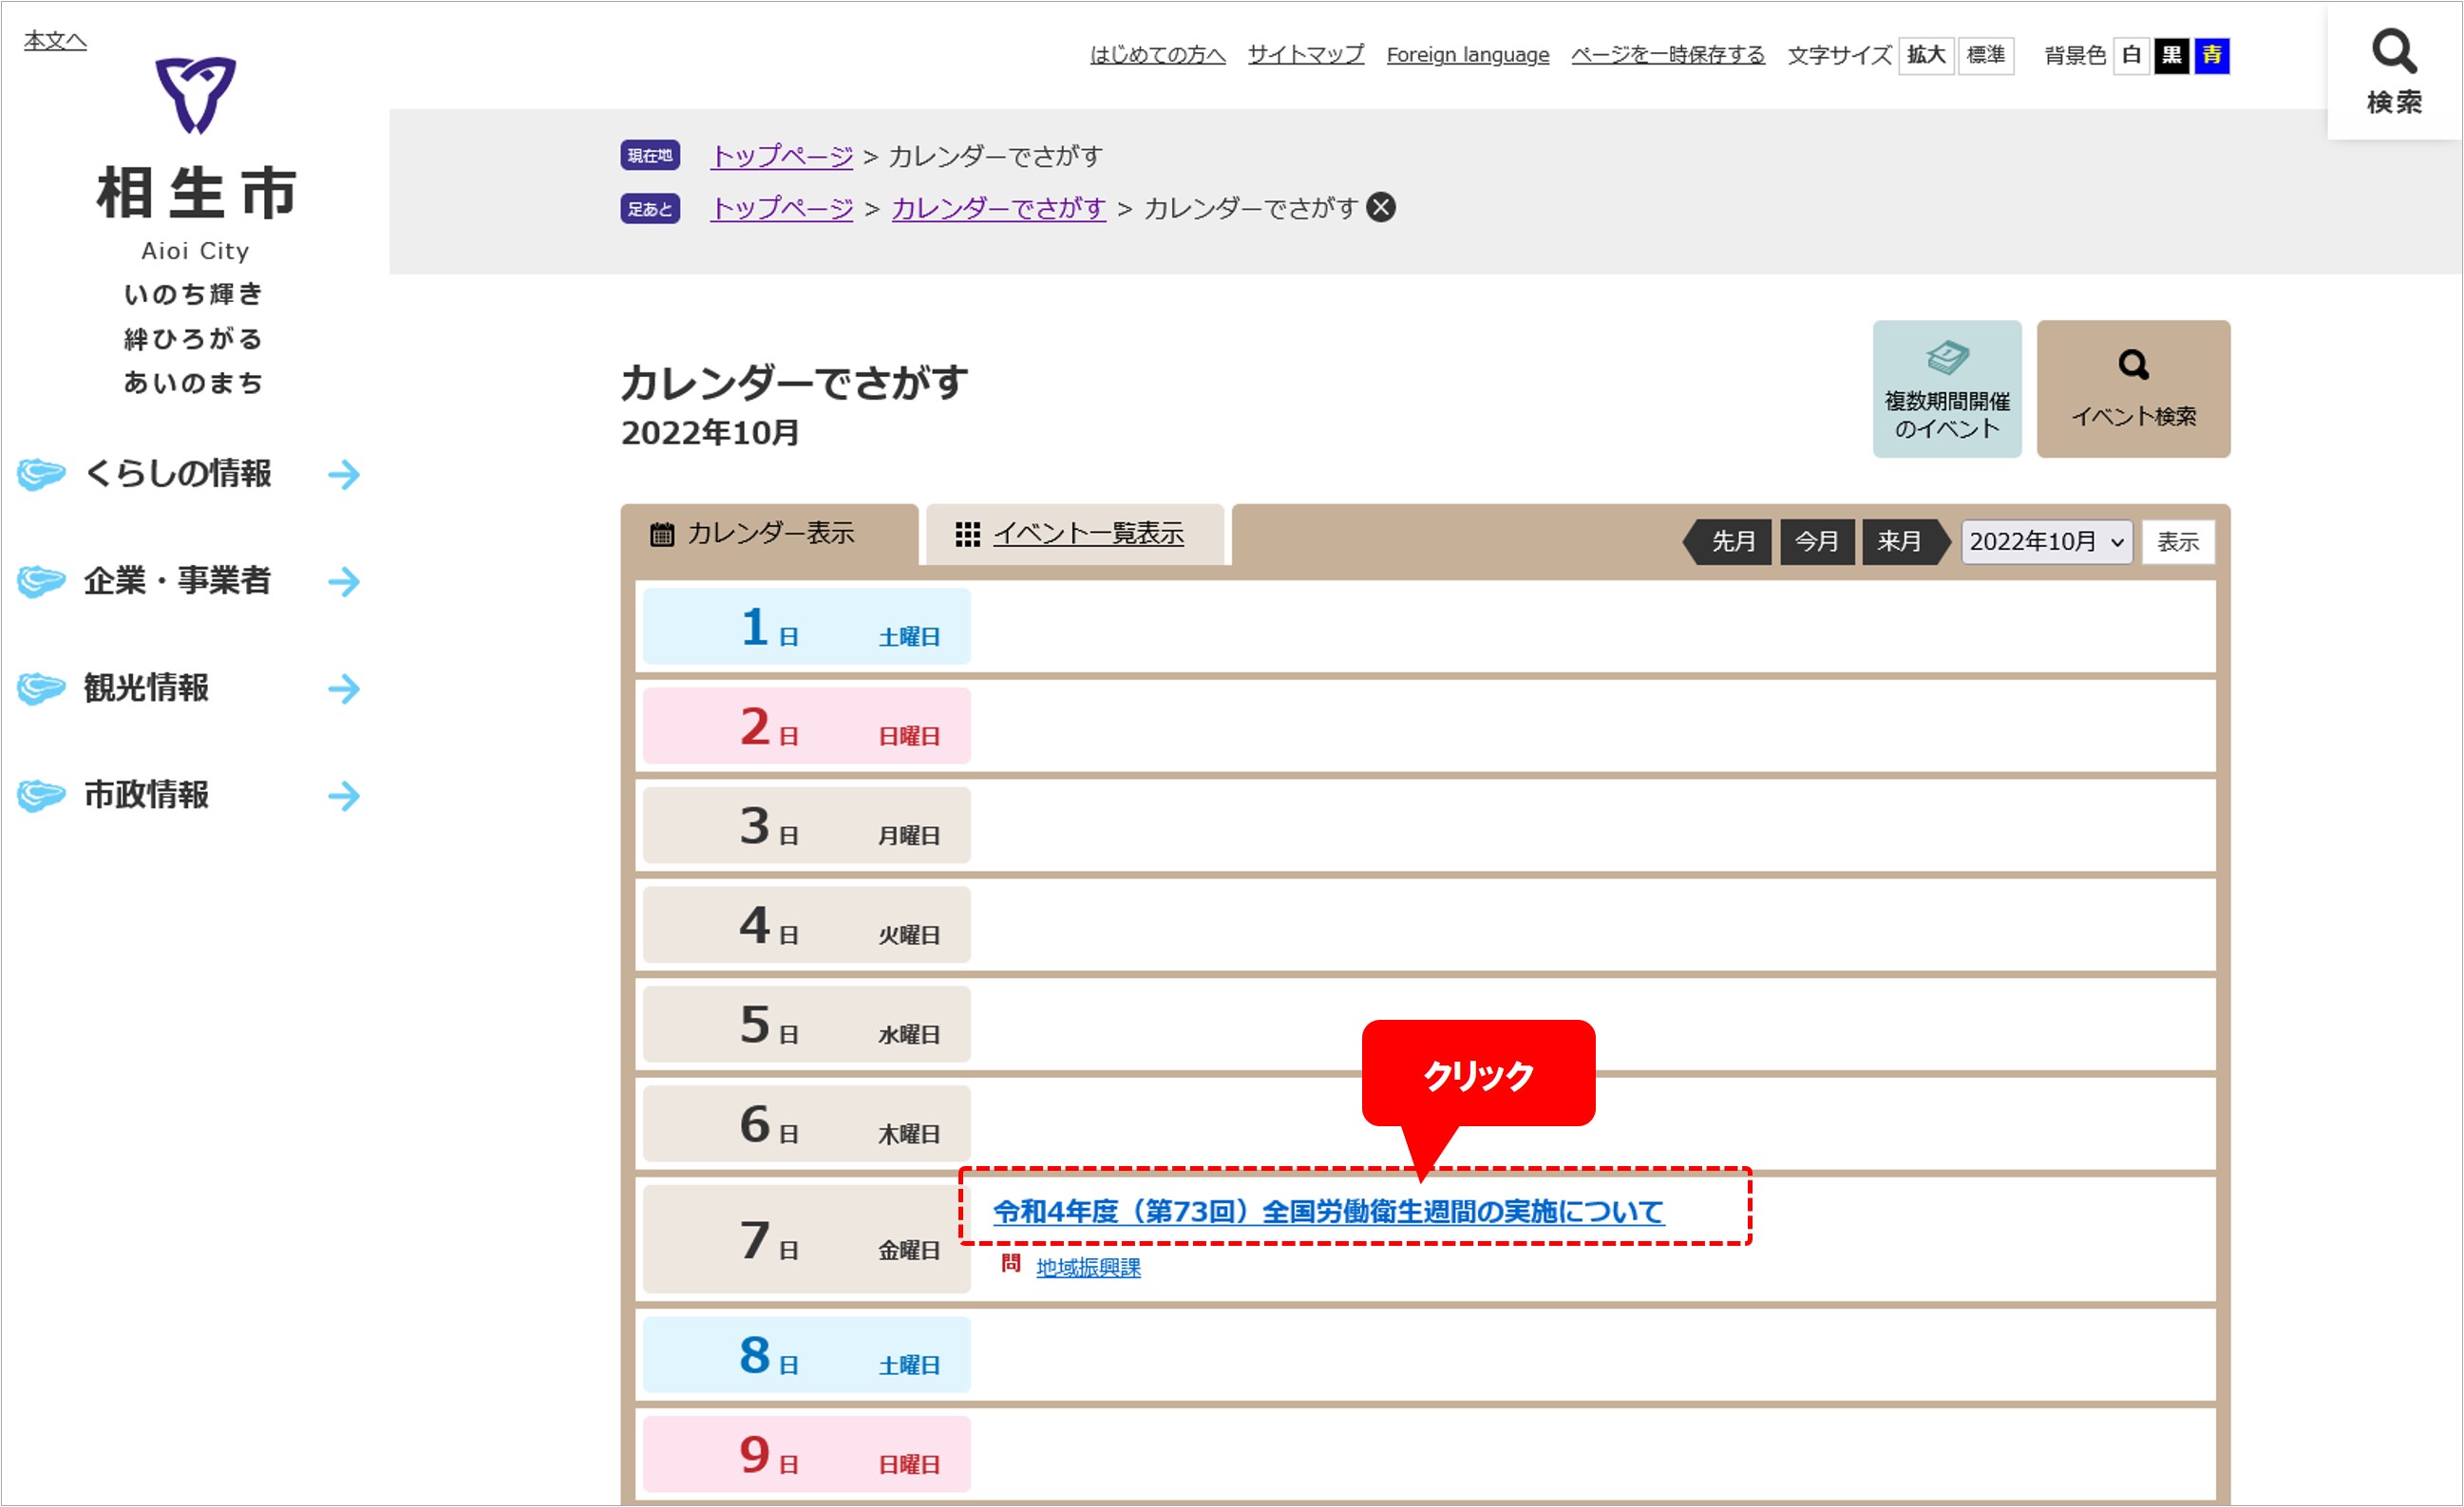Select the 4日 火曜日 date cell

[806, 925]
